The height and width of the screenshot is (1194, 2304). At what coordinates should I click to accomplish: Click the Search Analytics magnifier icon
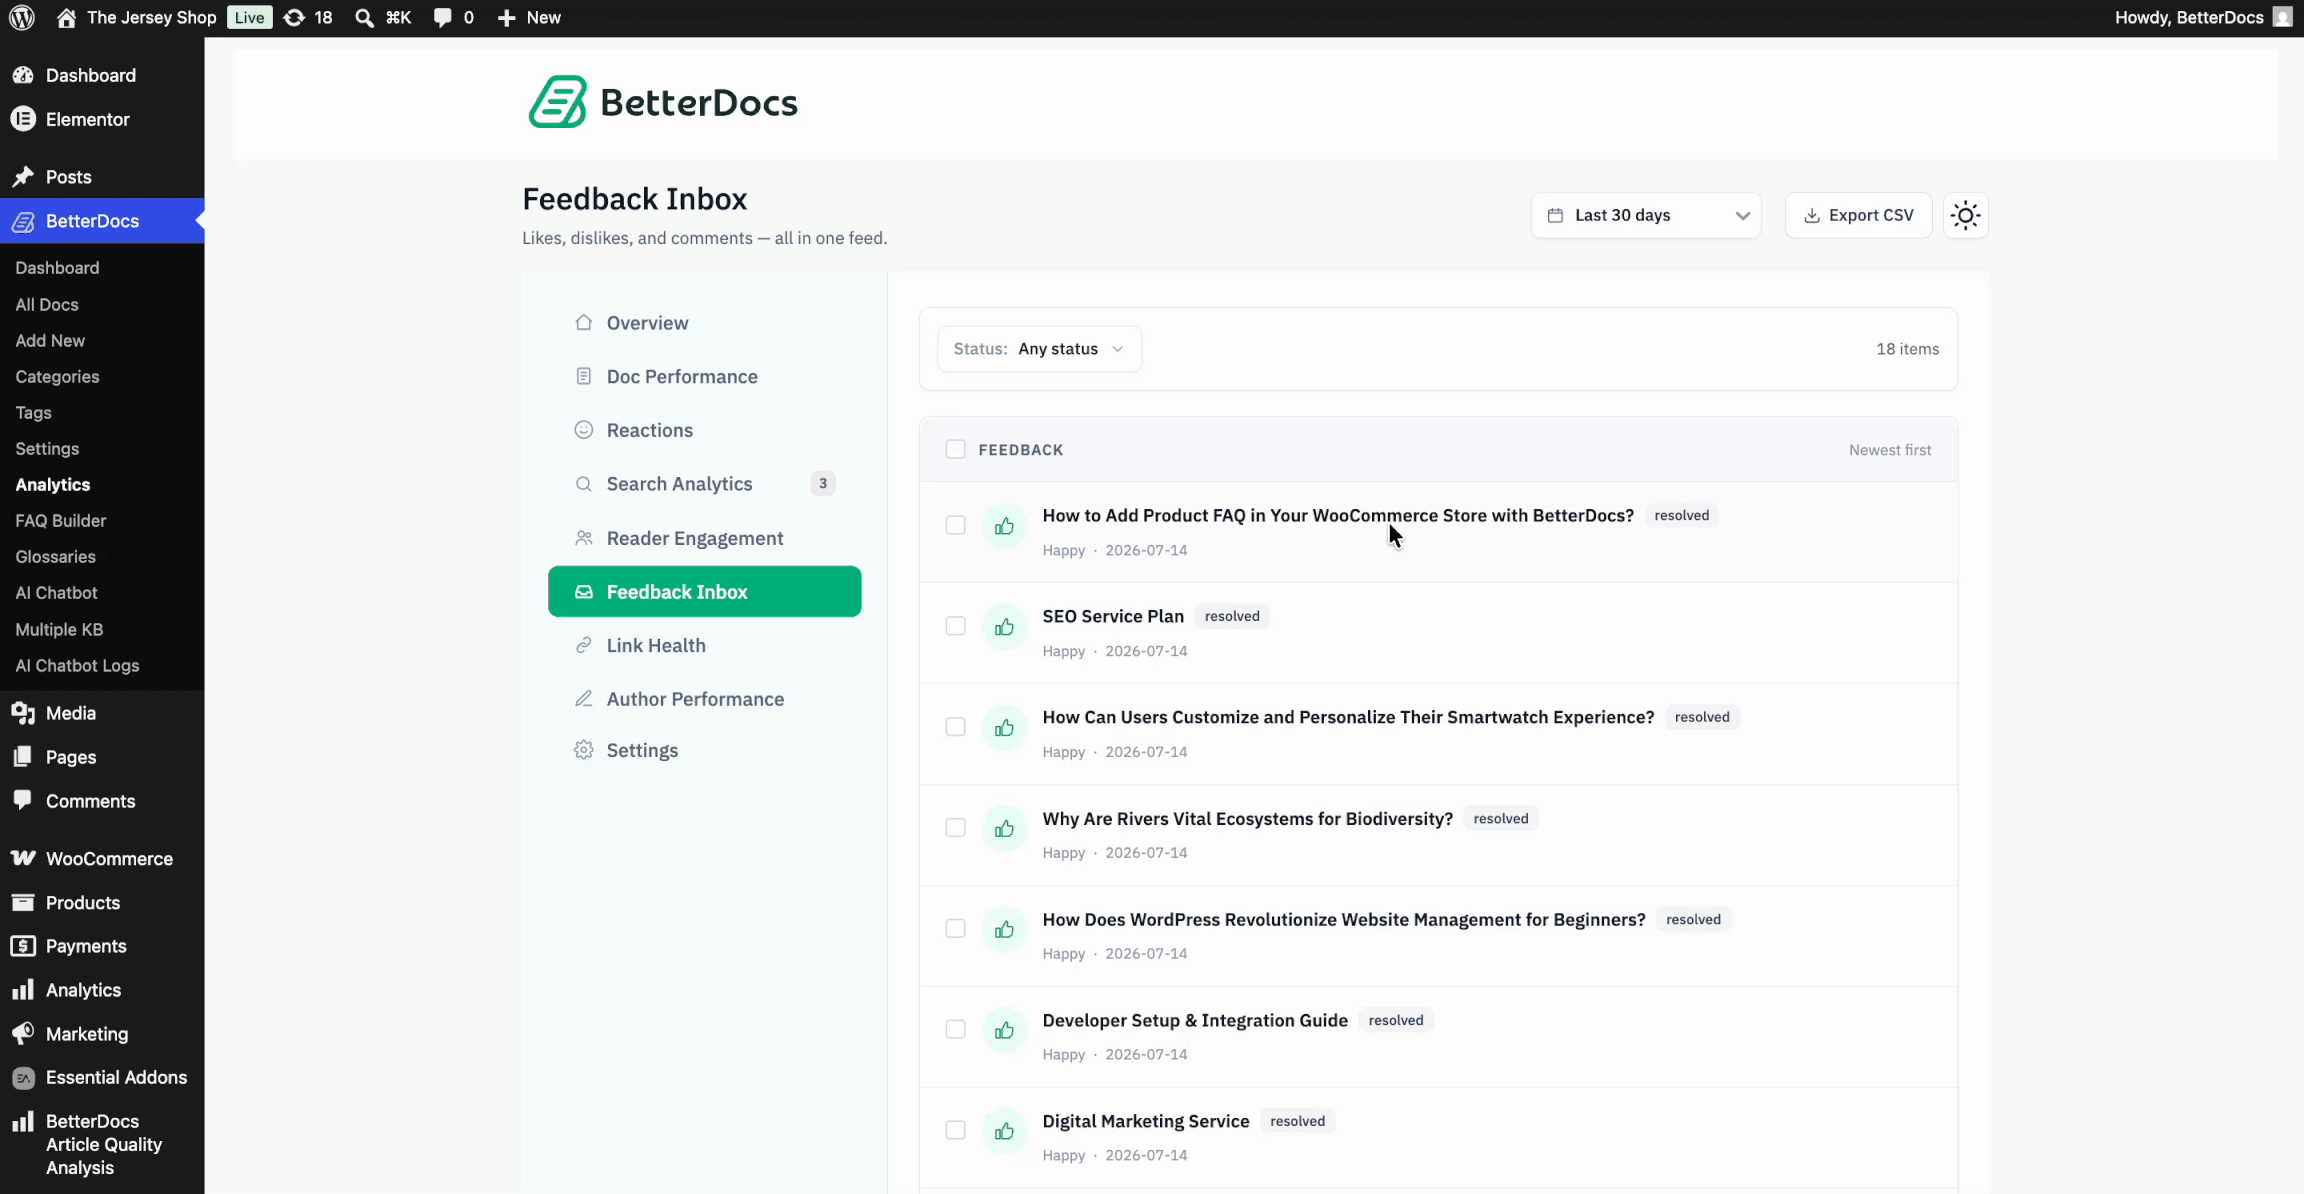(584, 483)
